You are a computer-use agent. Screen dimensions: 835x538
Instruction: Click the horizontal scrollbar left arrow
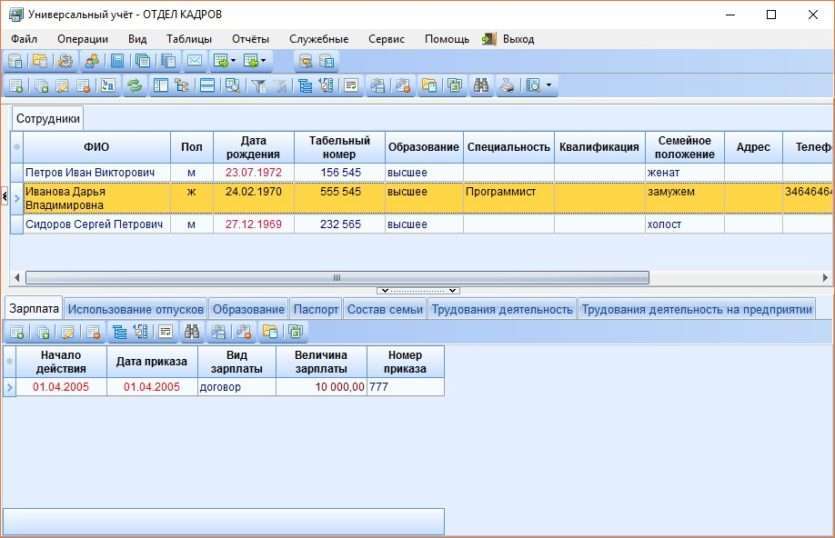[x=17, y=278]
